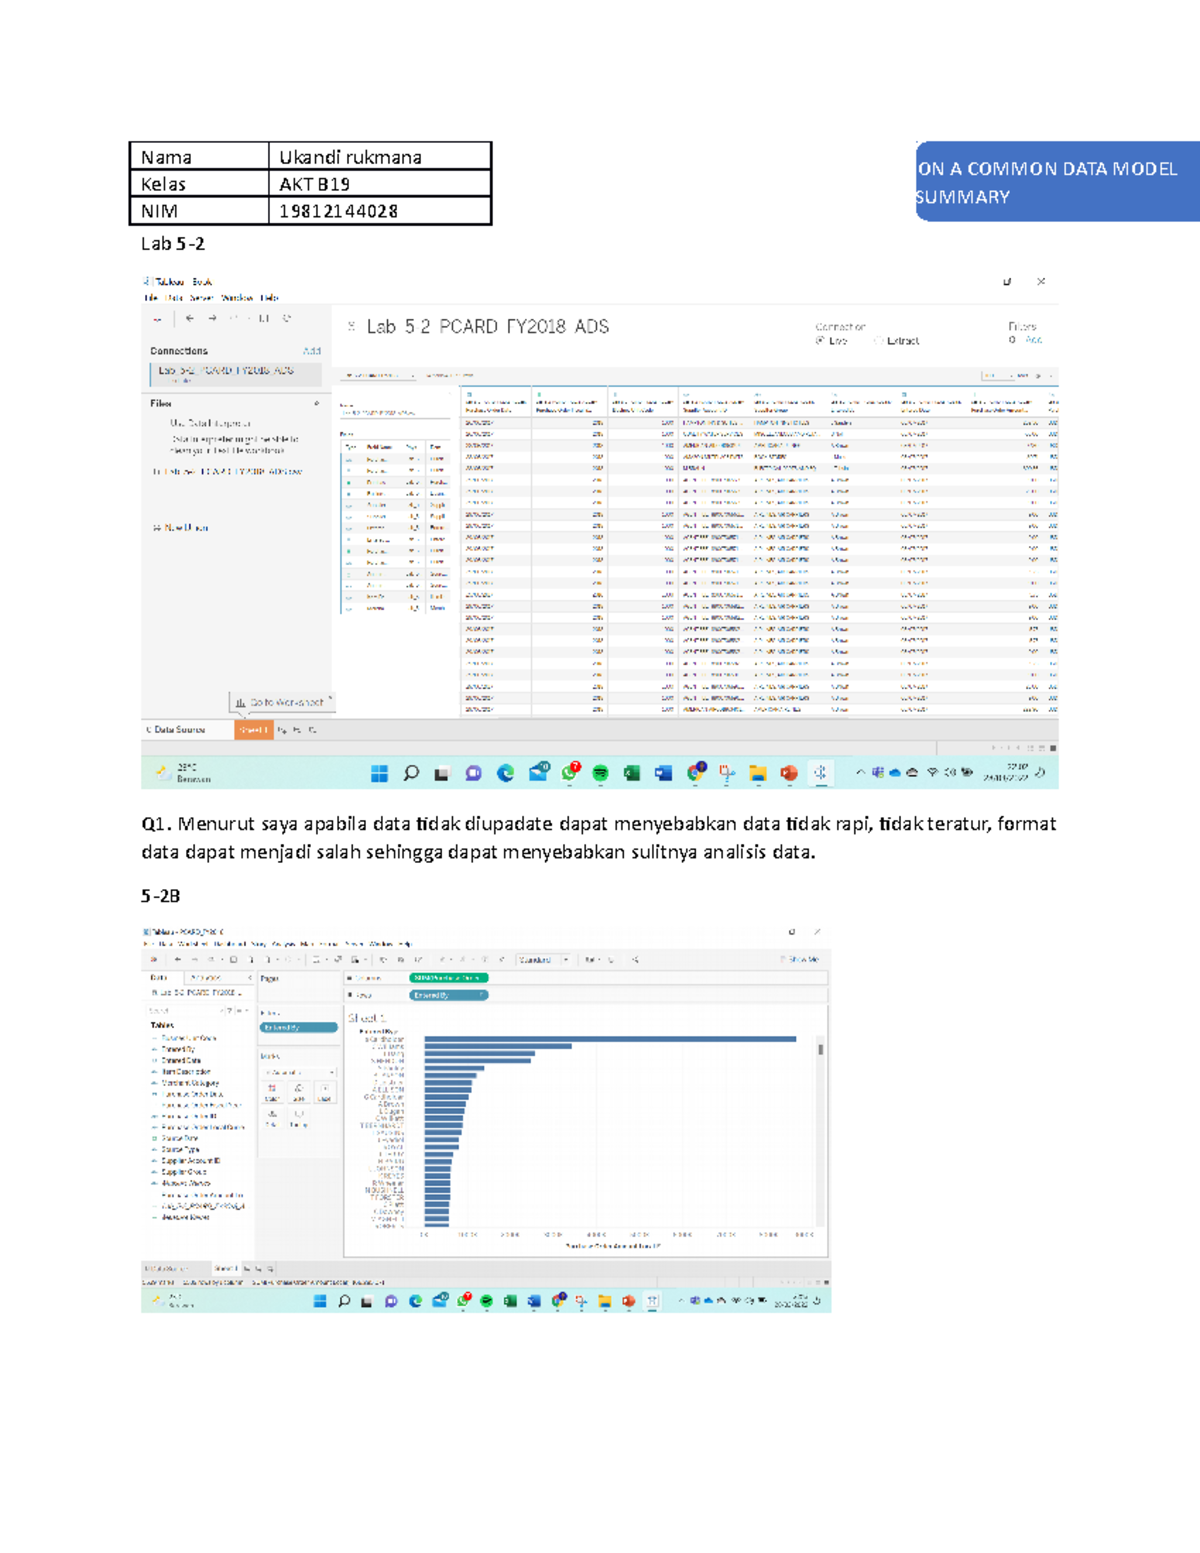Click the Undo arrow in the Tableau toolbar
Image resolution: width=1200 pixels, height=1553 pixels.
point(177,960)
